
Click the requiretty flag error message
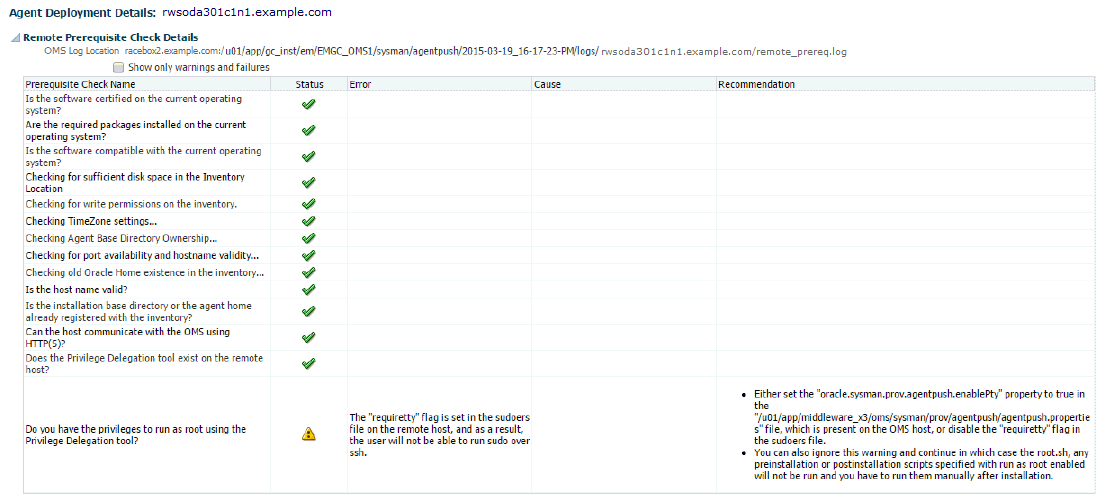pyautogui.click(x=438, y=434)
